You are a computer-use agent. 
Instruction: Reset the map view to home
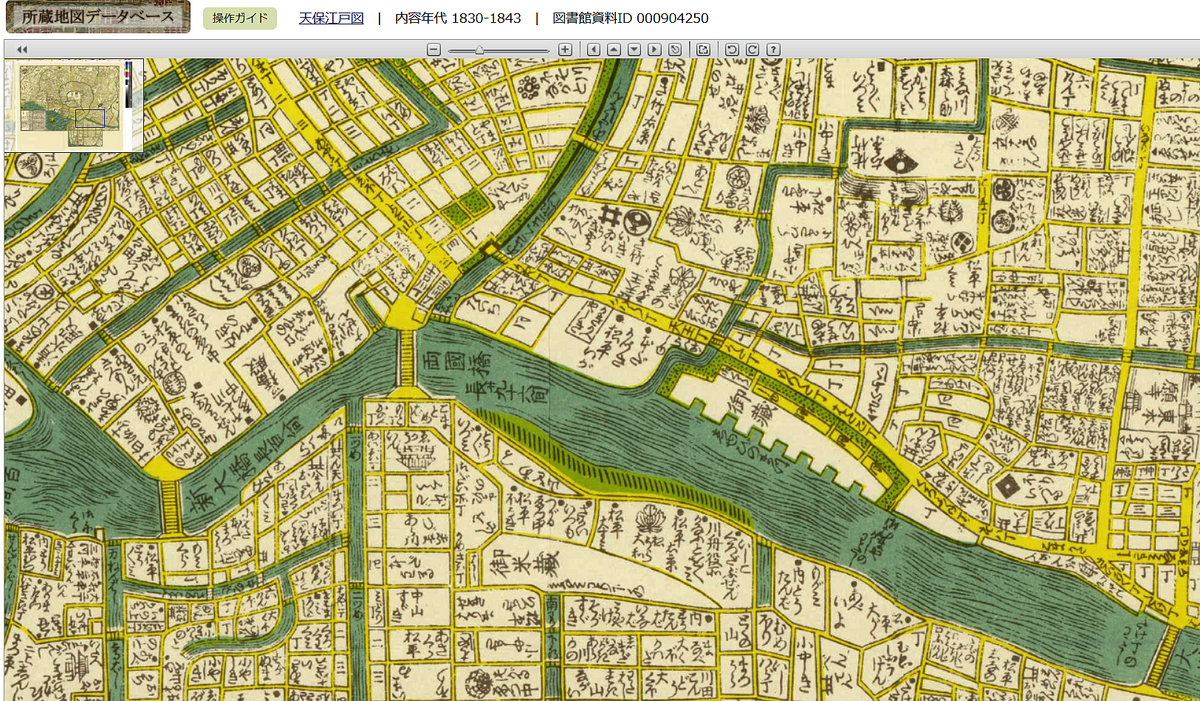(x=675, y=49)
